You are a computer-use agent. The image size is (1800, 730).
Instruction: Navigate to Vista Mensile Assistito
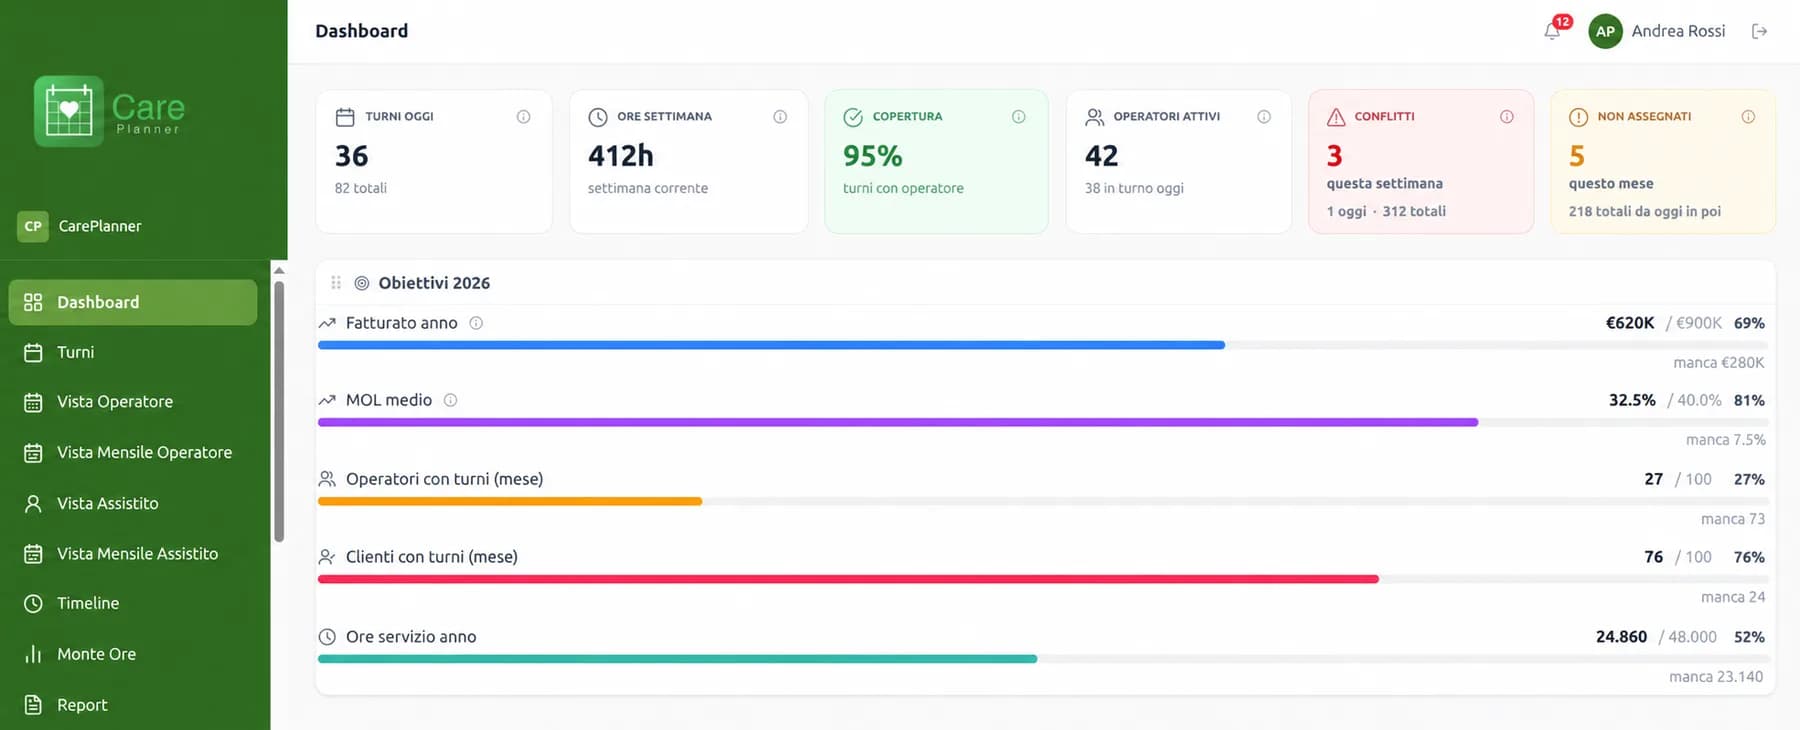(133, 554)
